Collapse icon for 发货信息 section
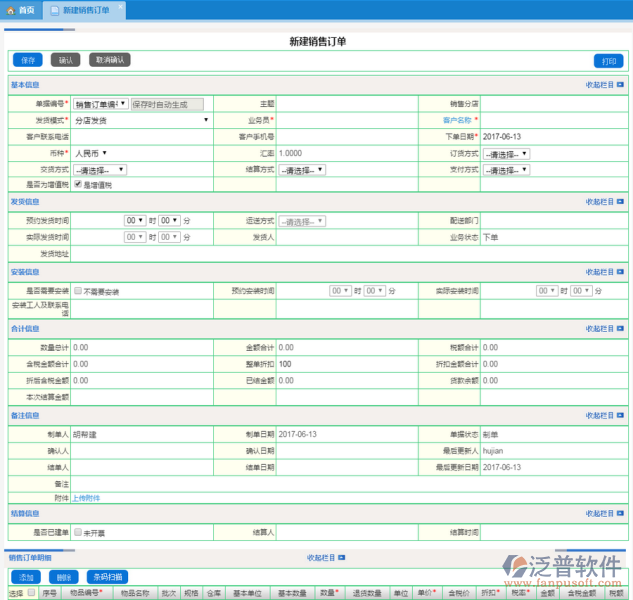Image resolution: width=633 pixels, height=600 pixels. [x=620, y=201]
